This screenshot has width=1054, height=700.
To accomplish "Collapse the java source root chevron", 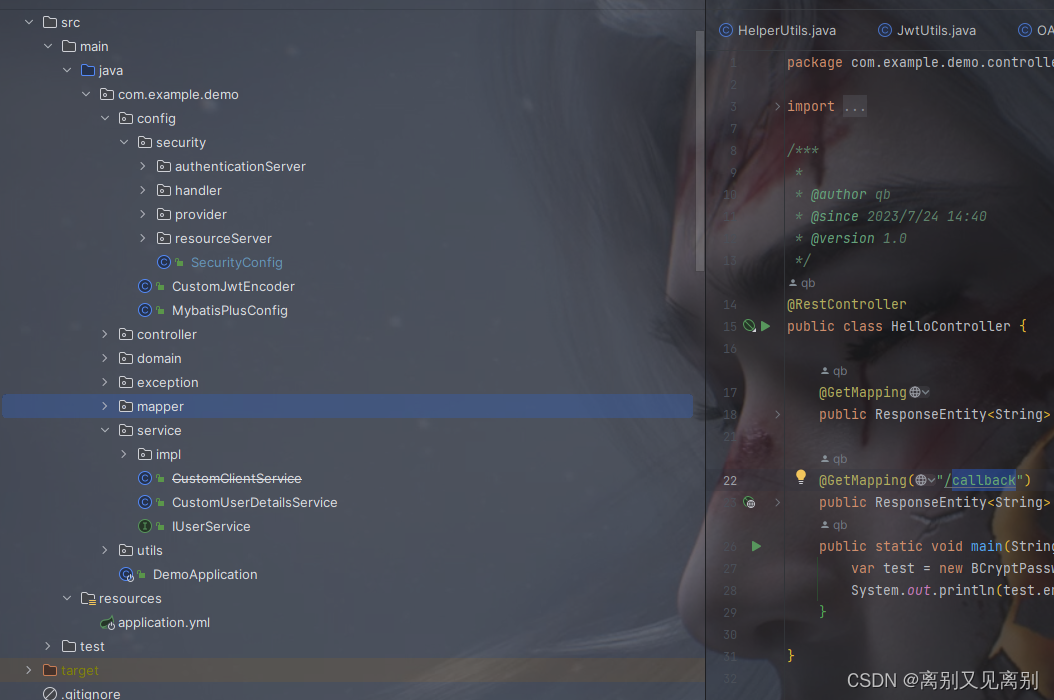I will tap(67, 70).
